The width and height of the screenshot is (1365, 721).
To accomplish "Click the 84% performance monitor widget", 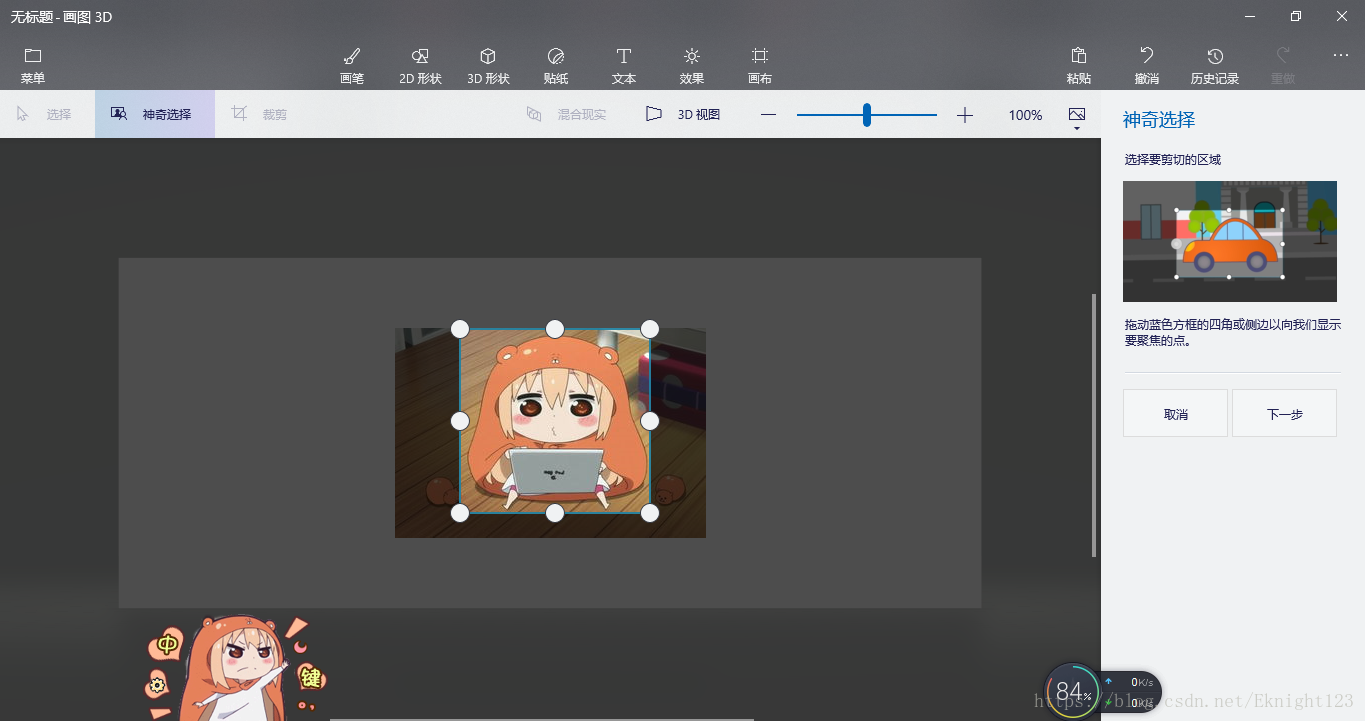I will pos(1072,690).
